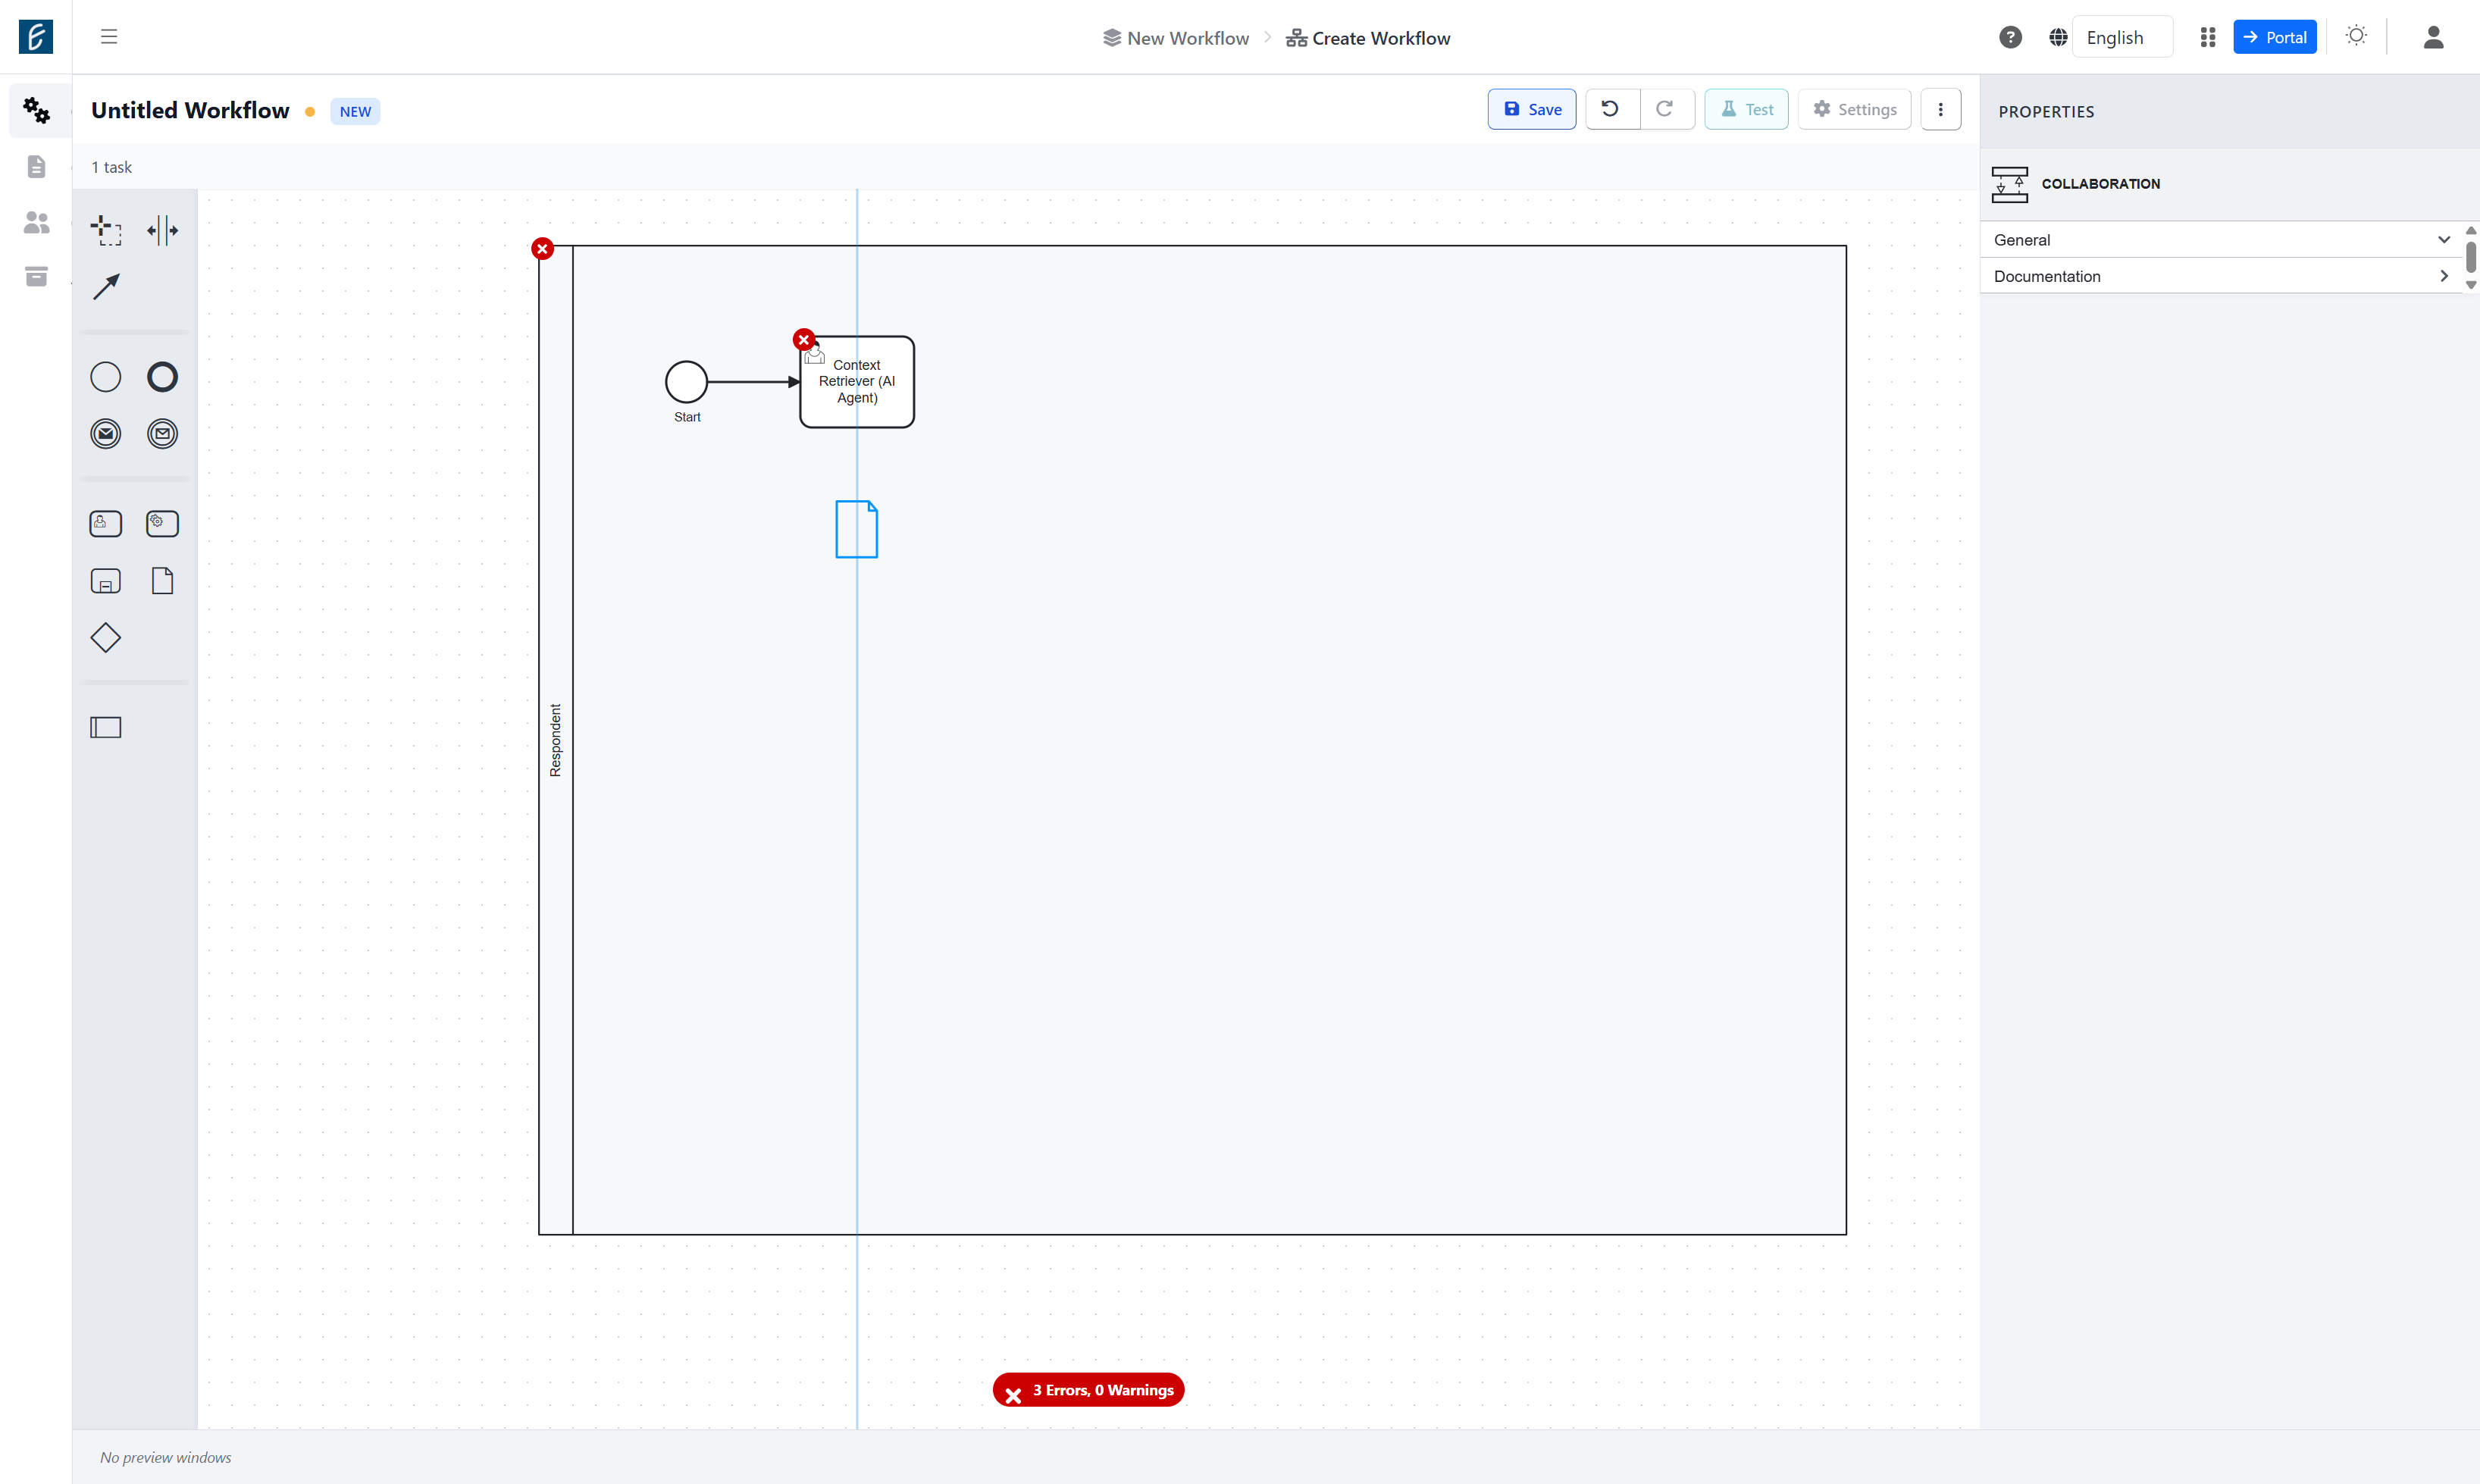
Task: Click the Untitled Workflow title
Action: [190, 110]
